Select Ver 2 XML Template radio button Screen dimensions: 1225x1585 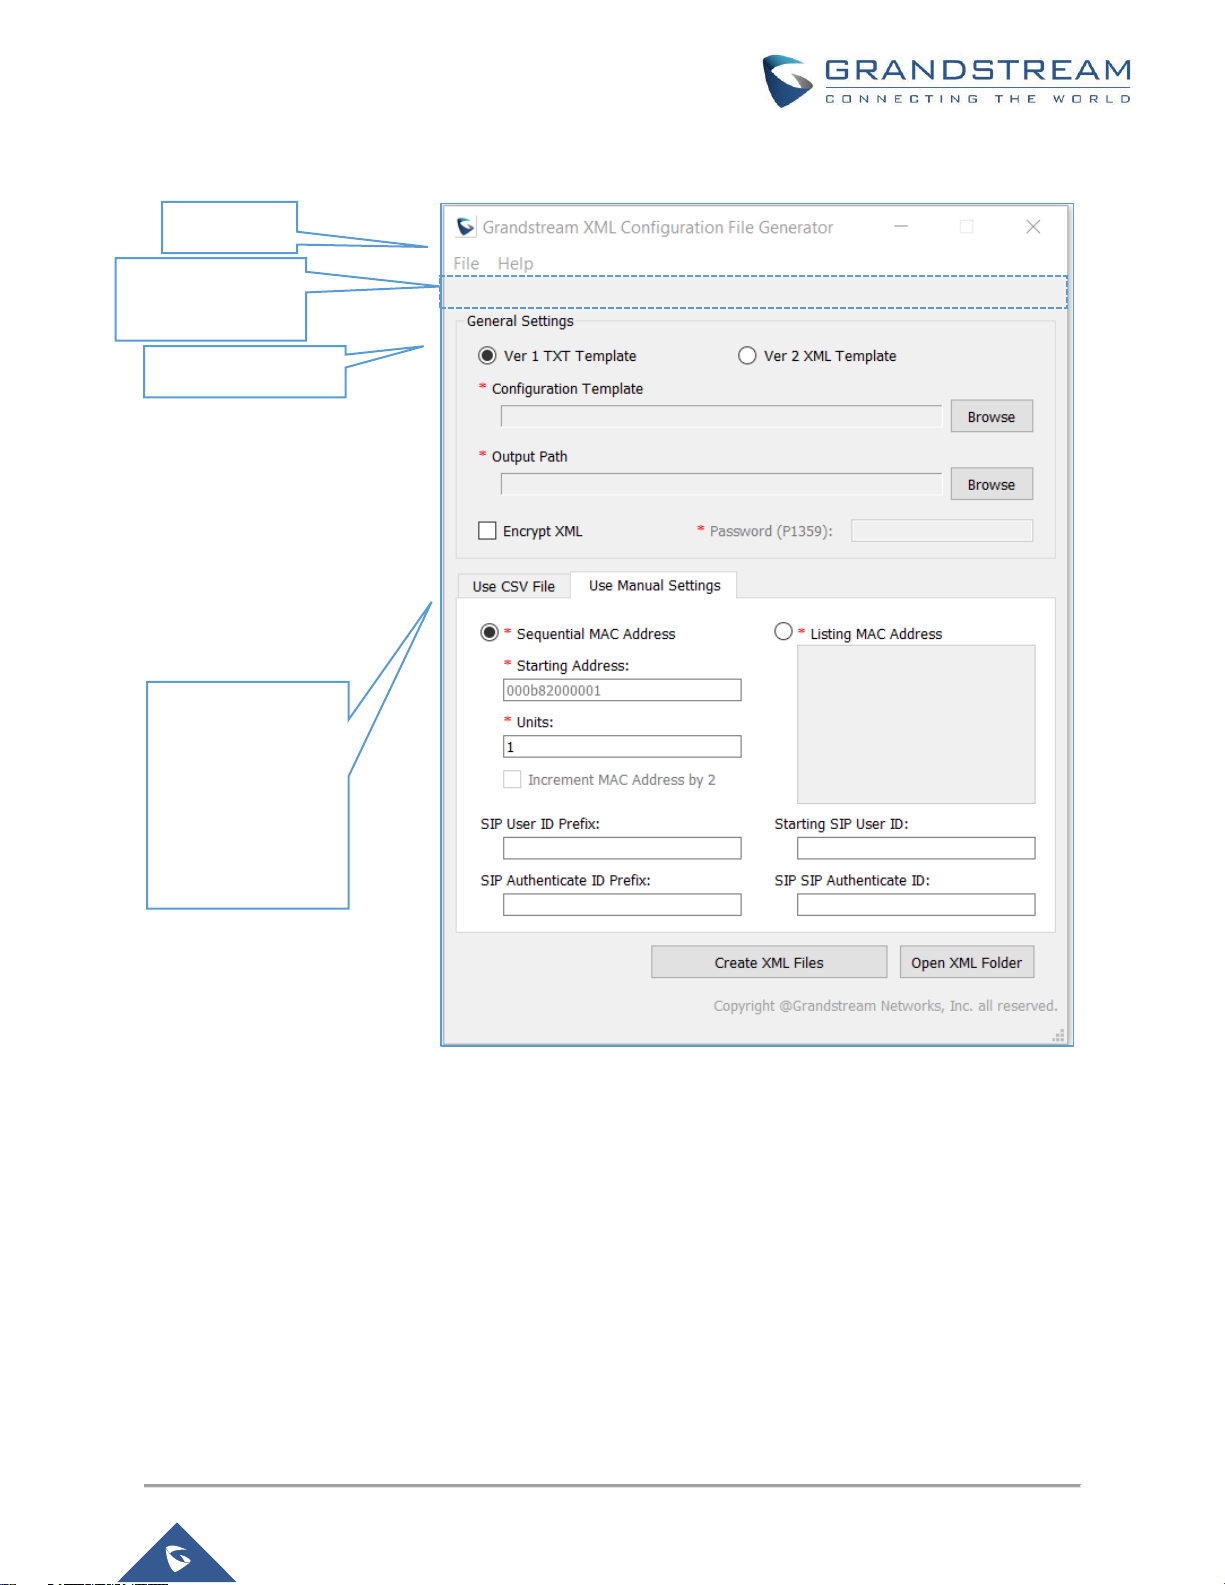point(747,355)
